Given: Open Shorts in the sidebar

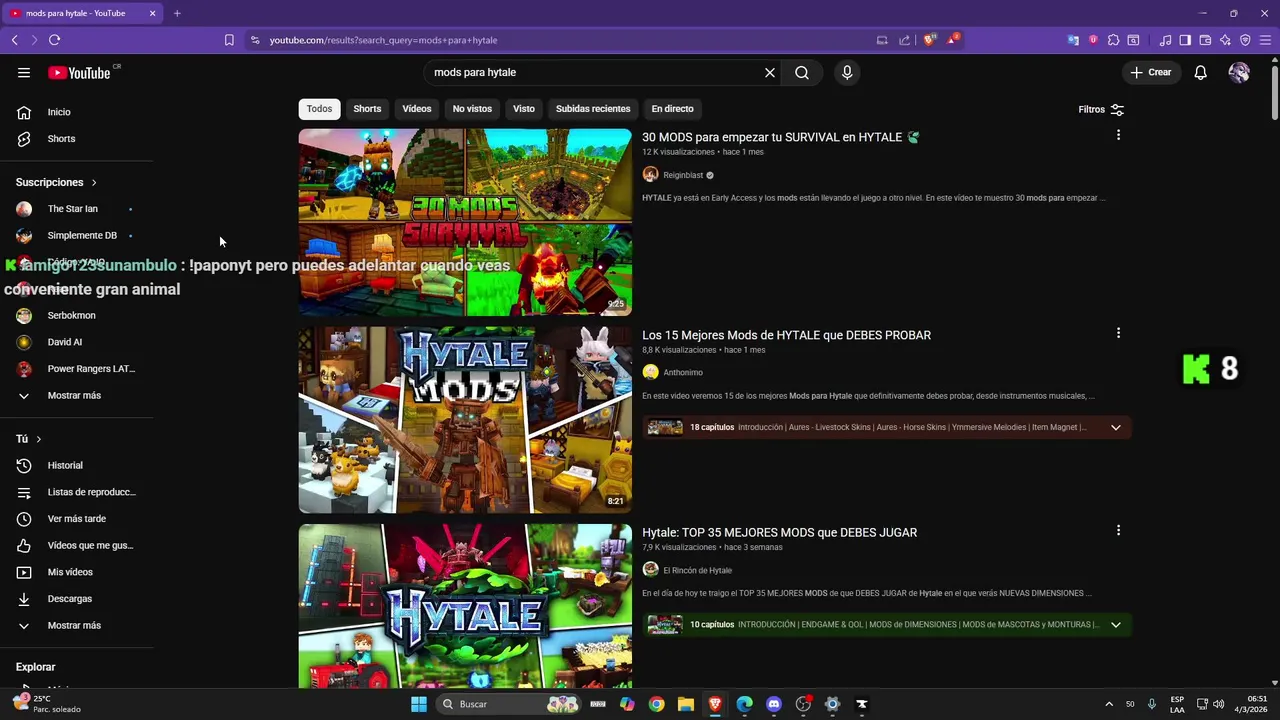Looking at the screenshot, I should coord(77,139).
